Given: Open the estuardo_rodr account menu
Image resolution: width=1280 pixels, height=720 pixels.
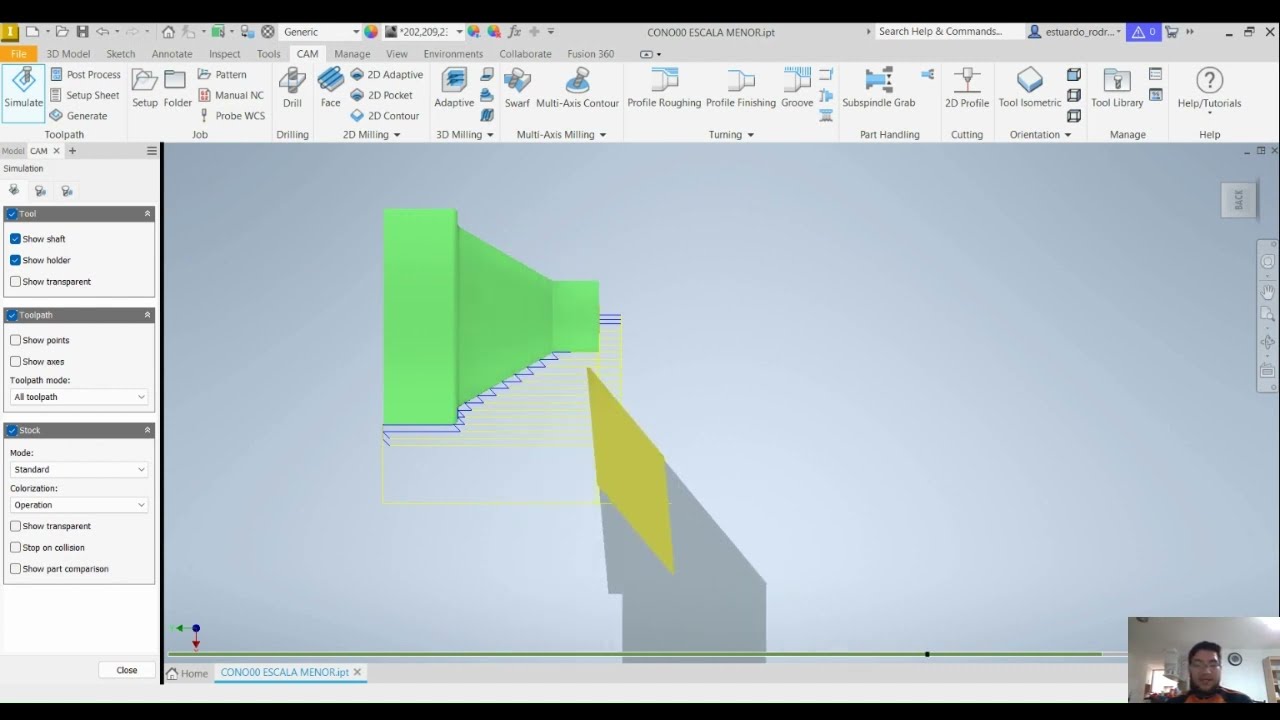Looking at the screenshot, I should [1076, 32].
